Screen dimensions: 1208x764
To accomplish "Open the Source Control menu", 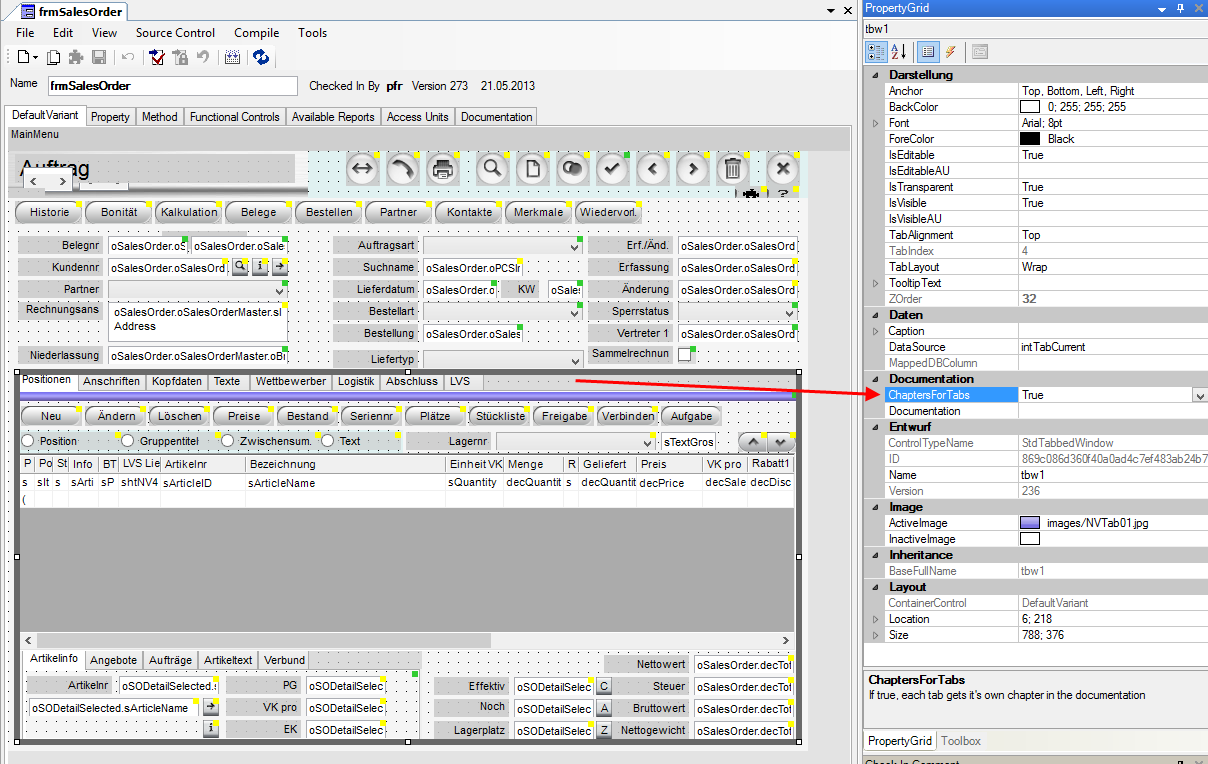I will pyautogui.click(x=175, y=33).
